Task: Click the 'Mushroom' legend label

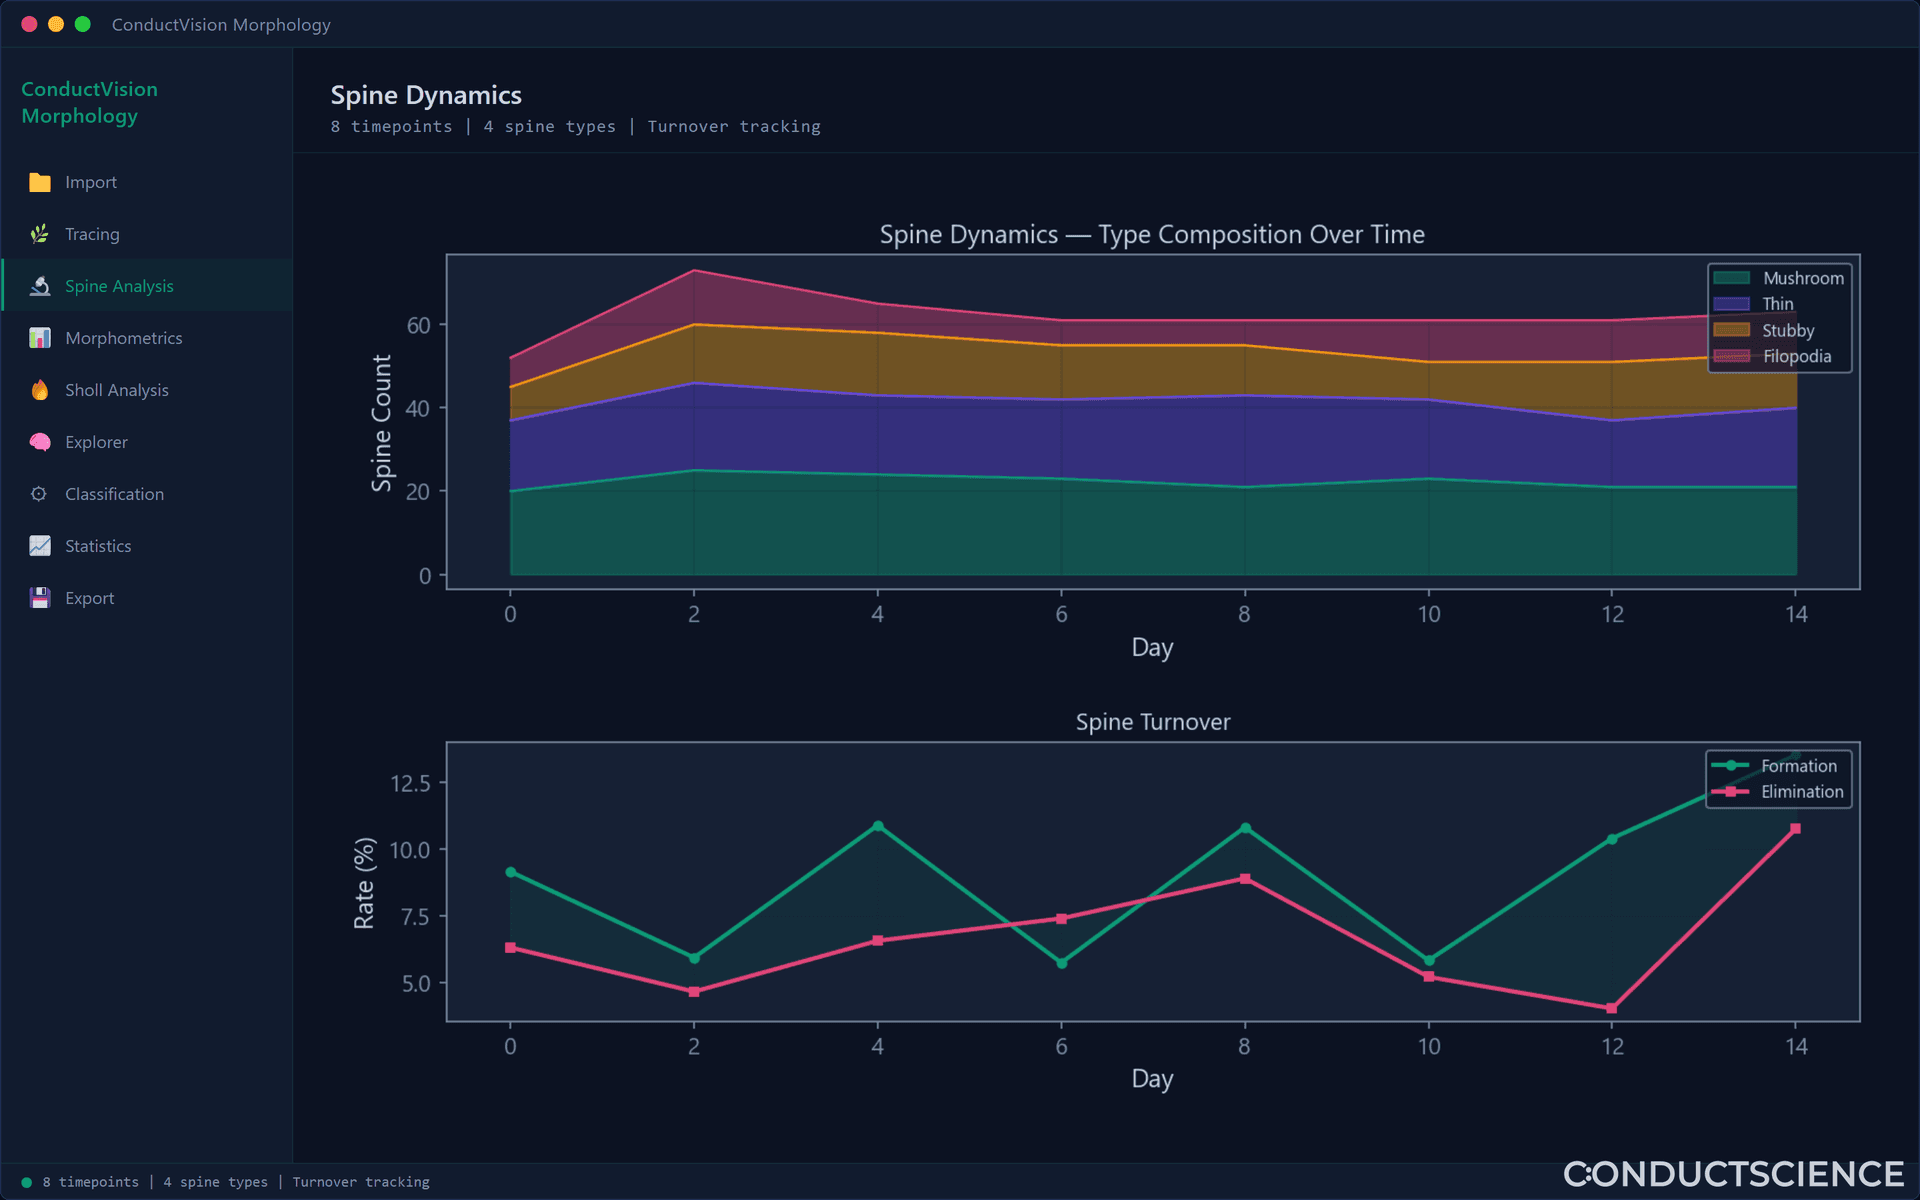Action: pyautogui.click(x=1803, y=278)
